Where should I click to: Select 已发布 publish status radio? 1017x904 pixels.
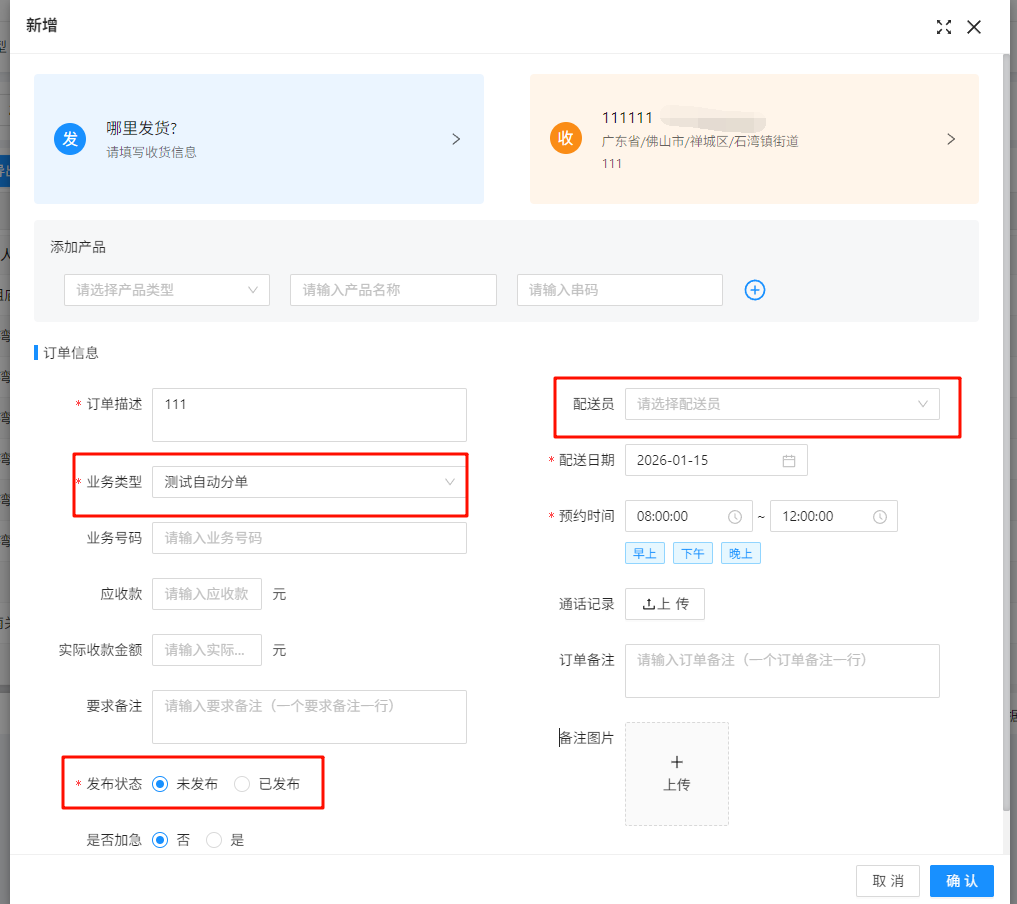pyautogui.click(x=242, y=784)
